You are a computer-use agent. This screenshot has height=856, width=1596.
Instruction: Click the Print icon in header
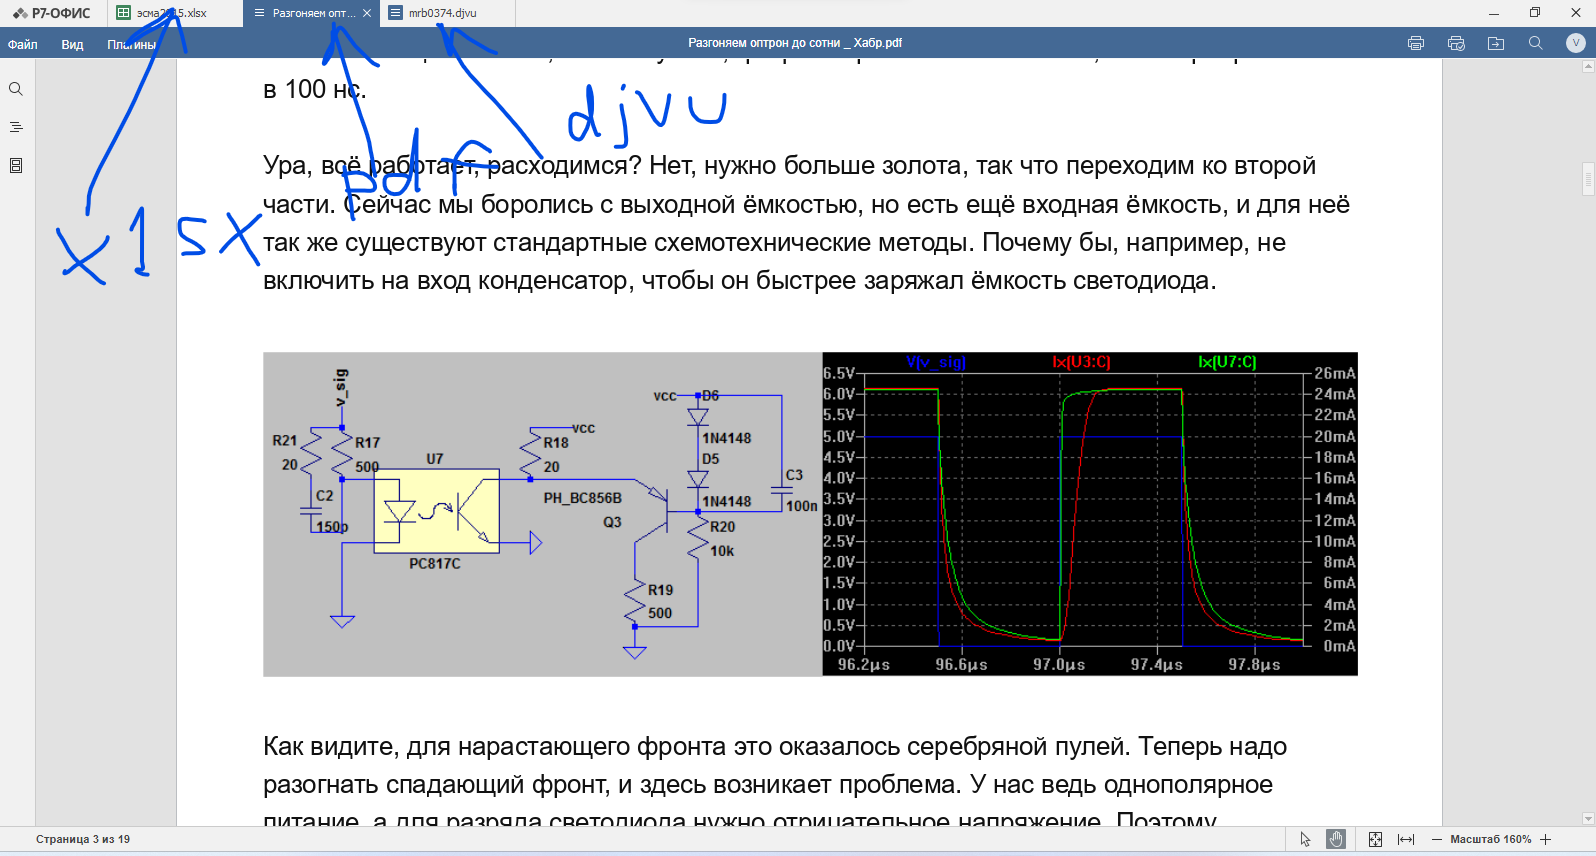(x=1416, y=43)
